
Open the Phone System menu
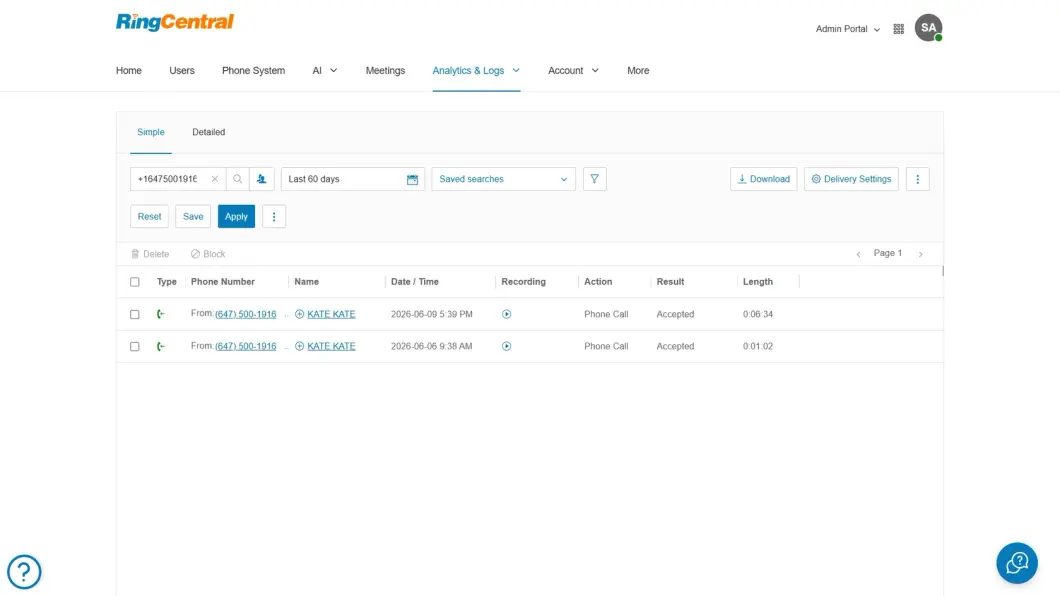(x=254, y=70)
